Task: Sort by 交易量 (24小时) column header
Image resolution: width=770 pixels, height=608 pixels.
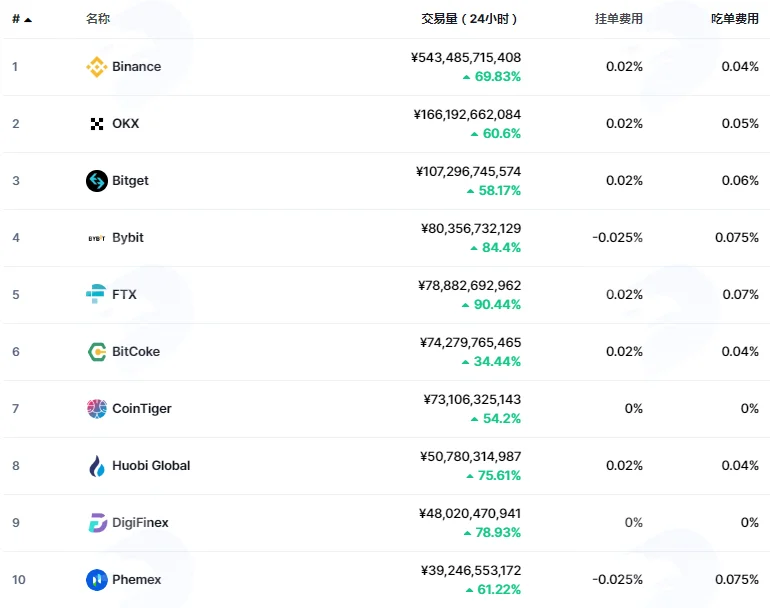Action: coord(469,19)
